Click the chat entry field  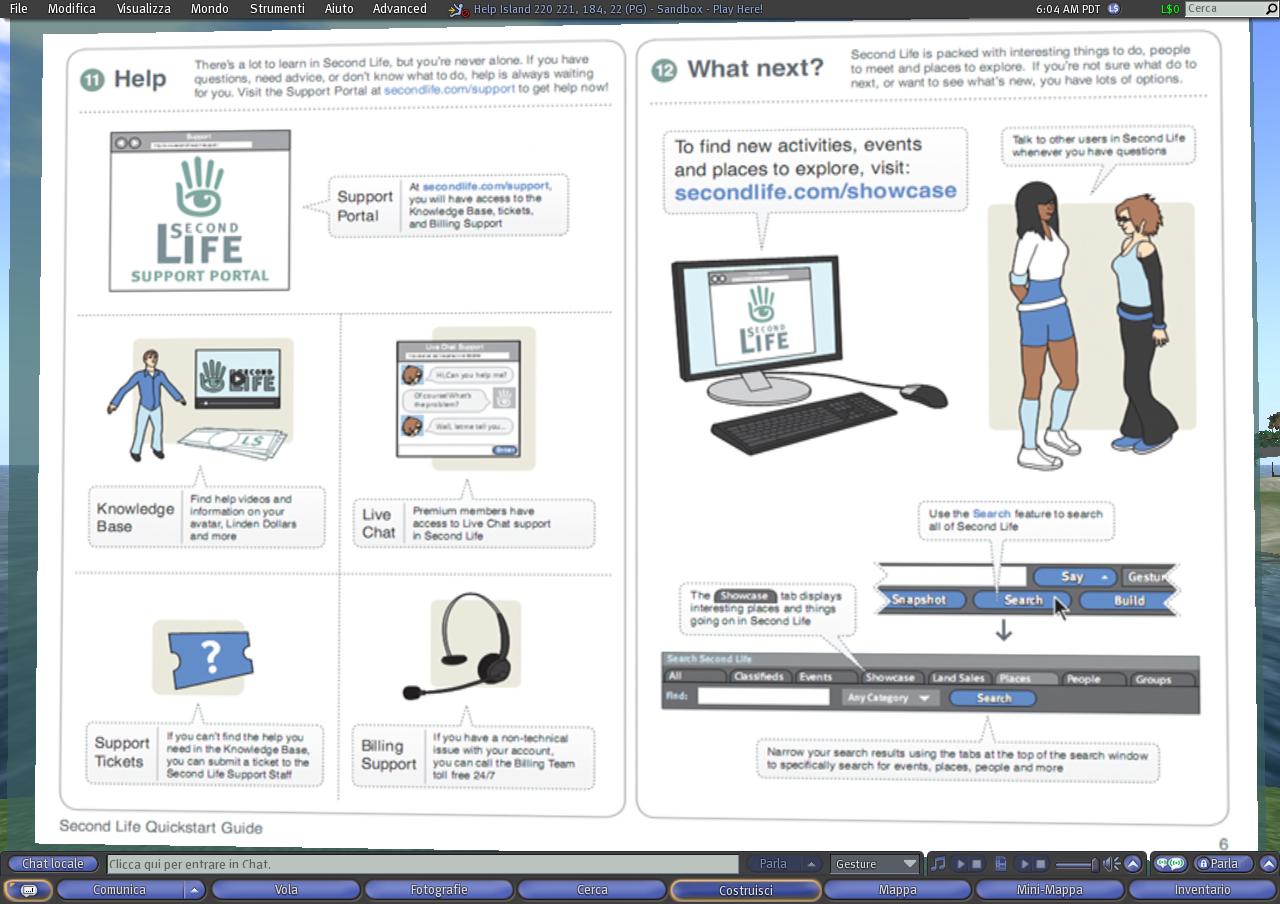click(422, 864)
